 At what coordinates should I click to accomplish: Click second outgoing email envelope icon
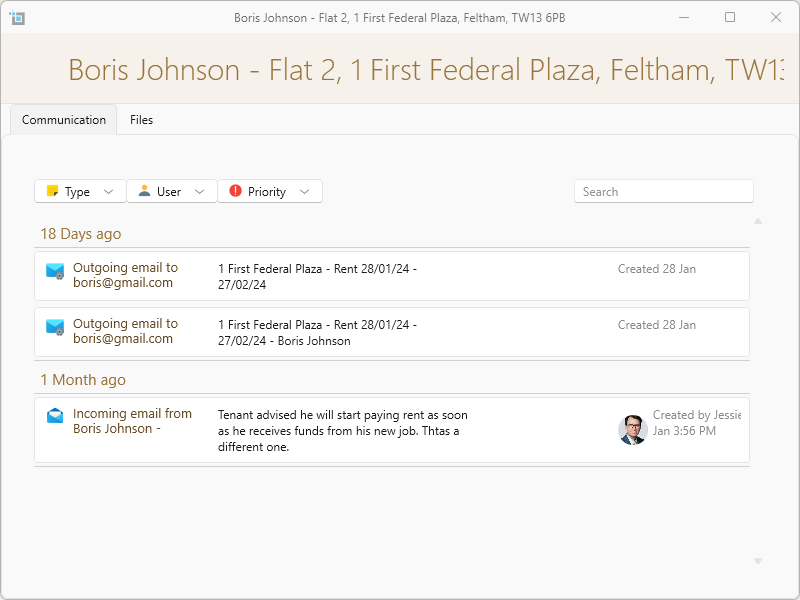[55, 327]
